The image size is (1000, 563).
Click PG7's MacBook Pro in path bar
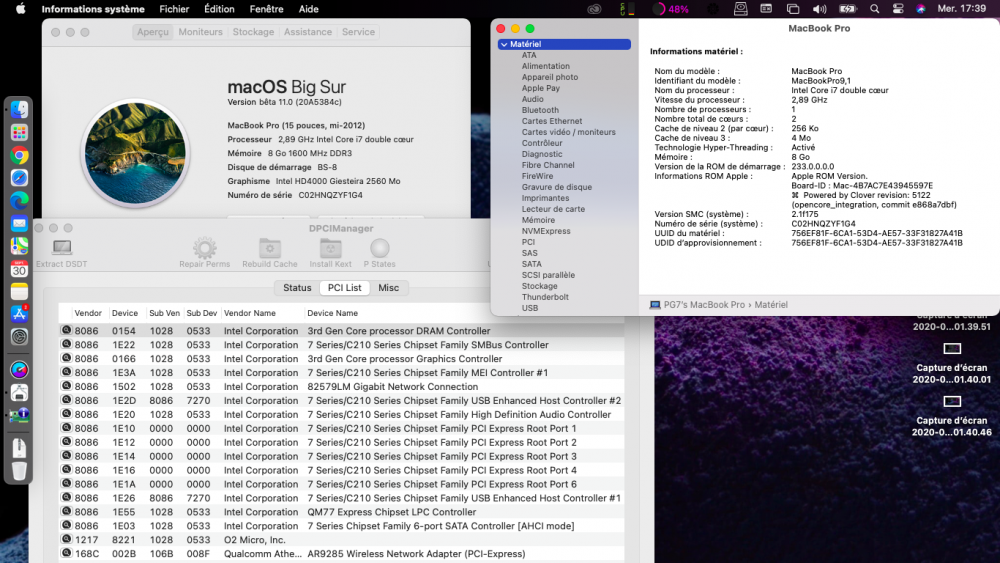704,305
